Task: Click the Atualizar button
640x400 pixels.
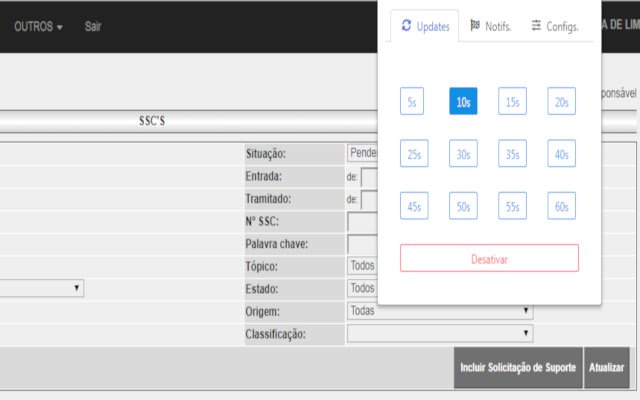Action: 607,368
